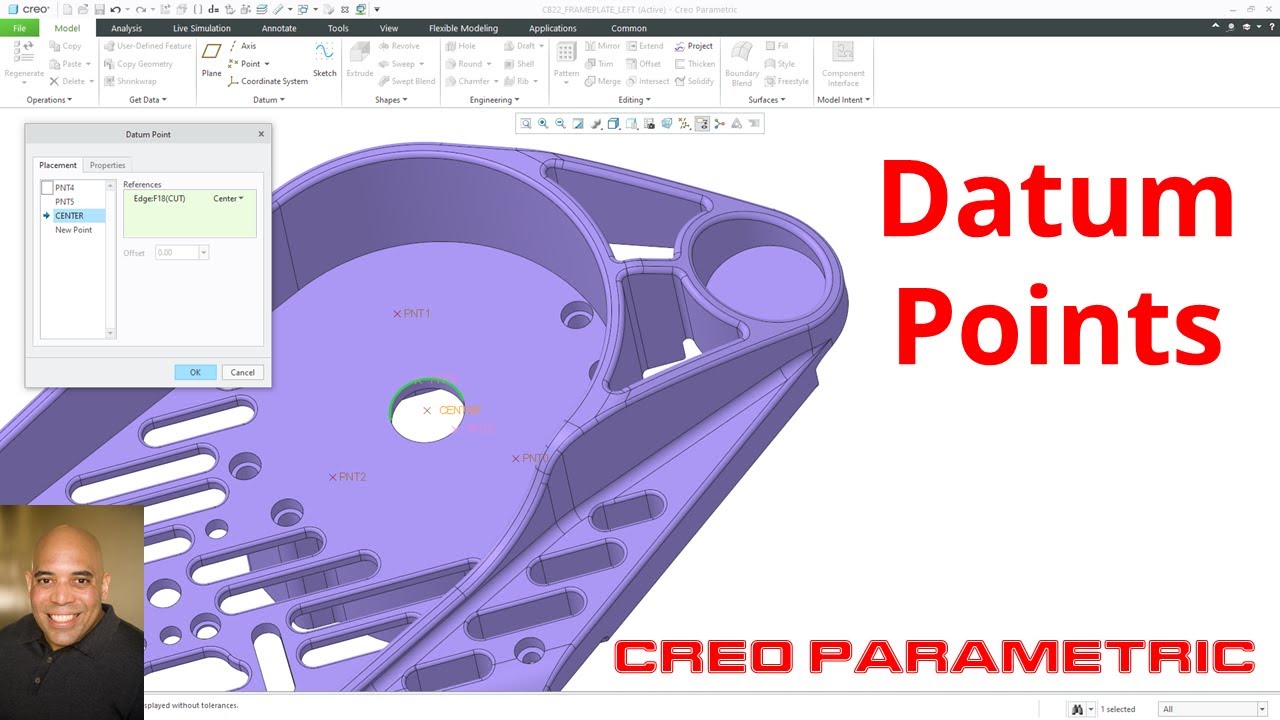Click the Offset value field

click(178, 253)
